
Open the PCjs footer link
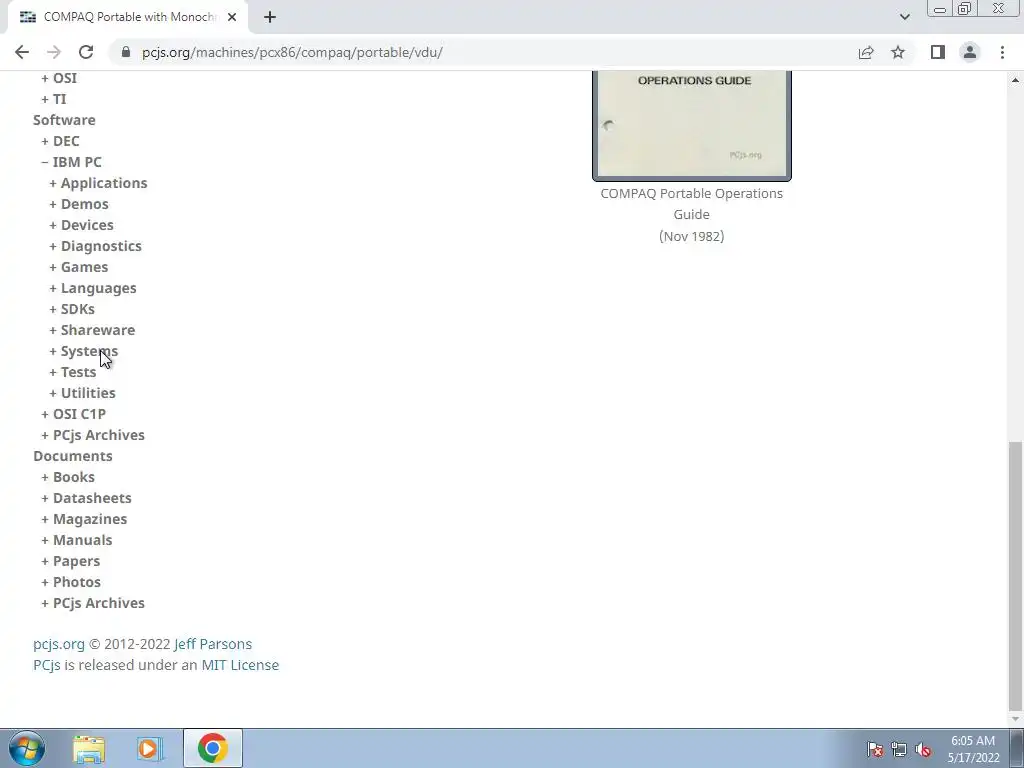(x=47, y=665)
